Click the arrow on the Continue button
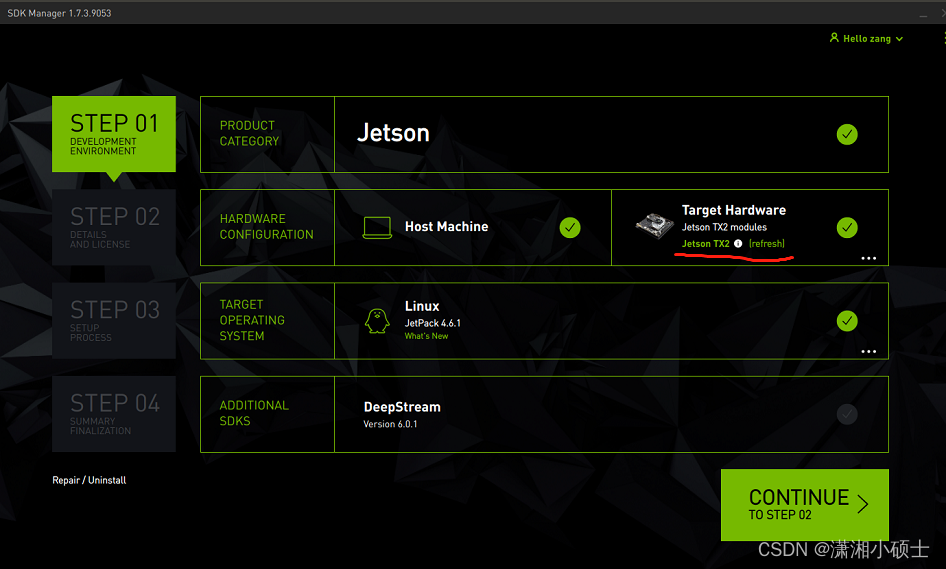Viewport: 946px width, 569px height. click(863, 504)
